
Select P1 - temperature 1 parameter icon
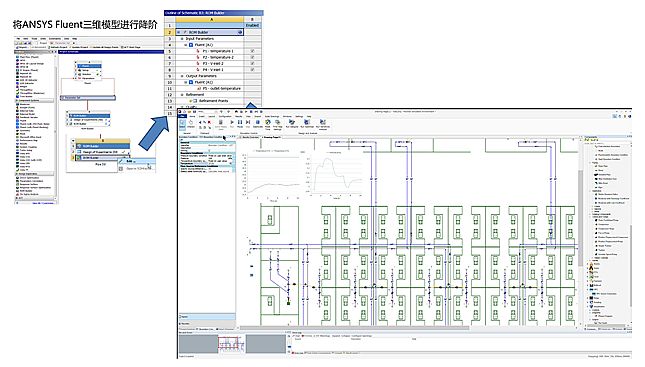tap(198, 51)
